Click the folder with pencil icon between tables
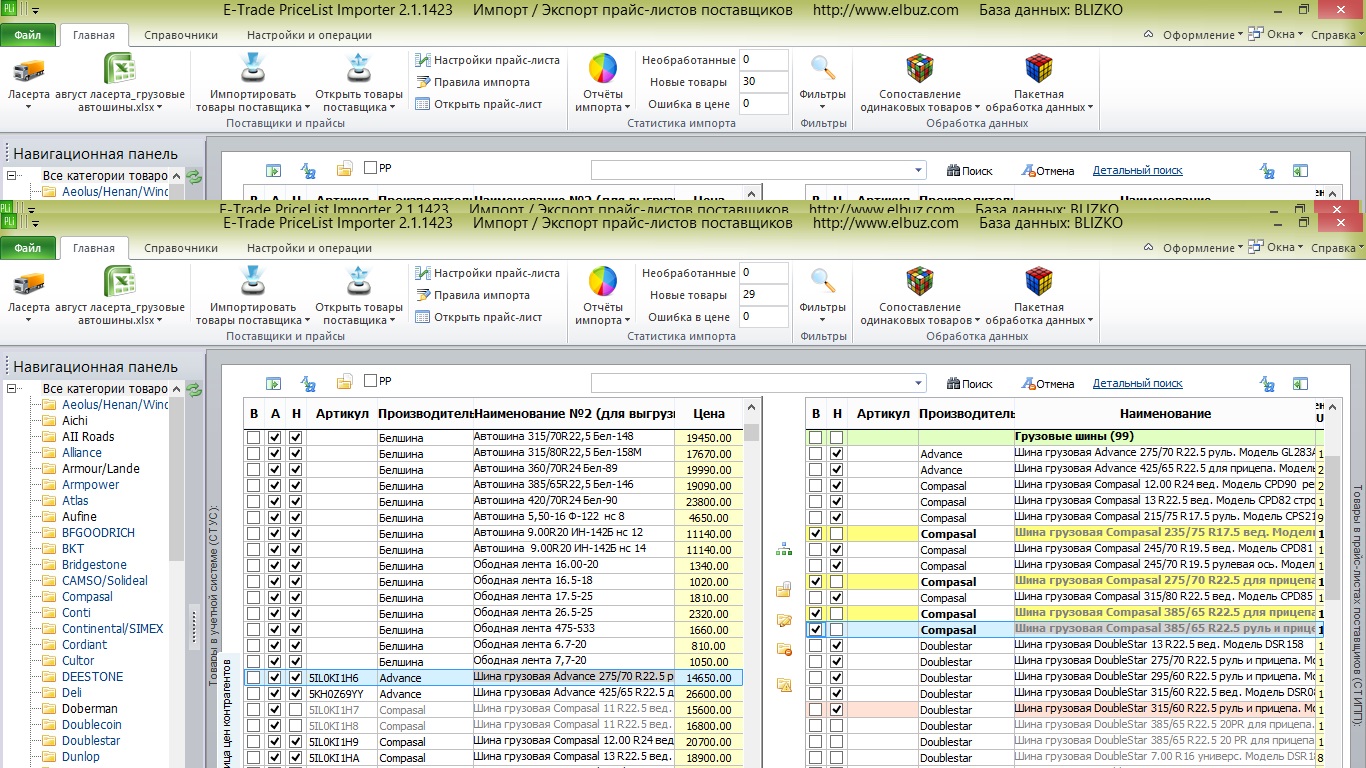1366x768 pixels. coord(784,621)
